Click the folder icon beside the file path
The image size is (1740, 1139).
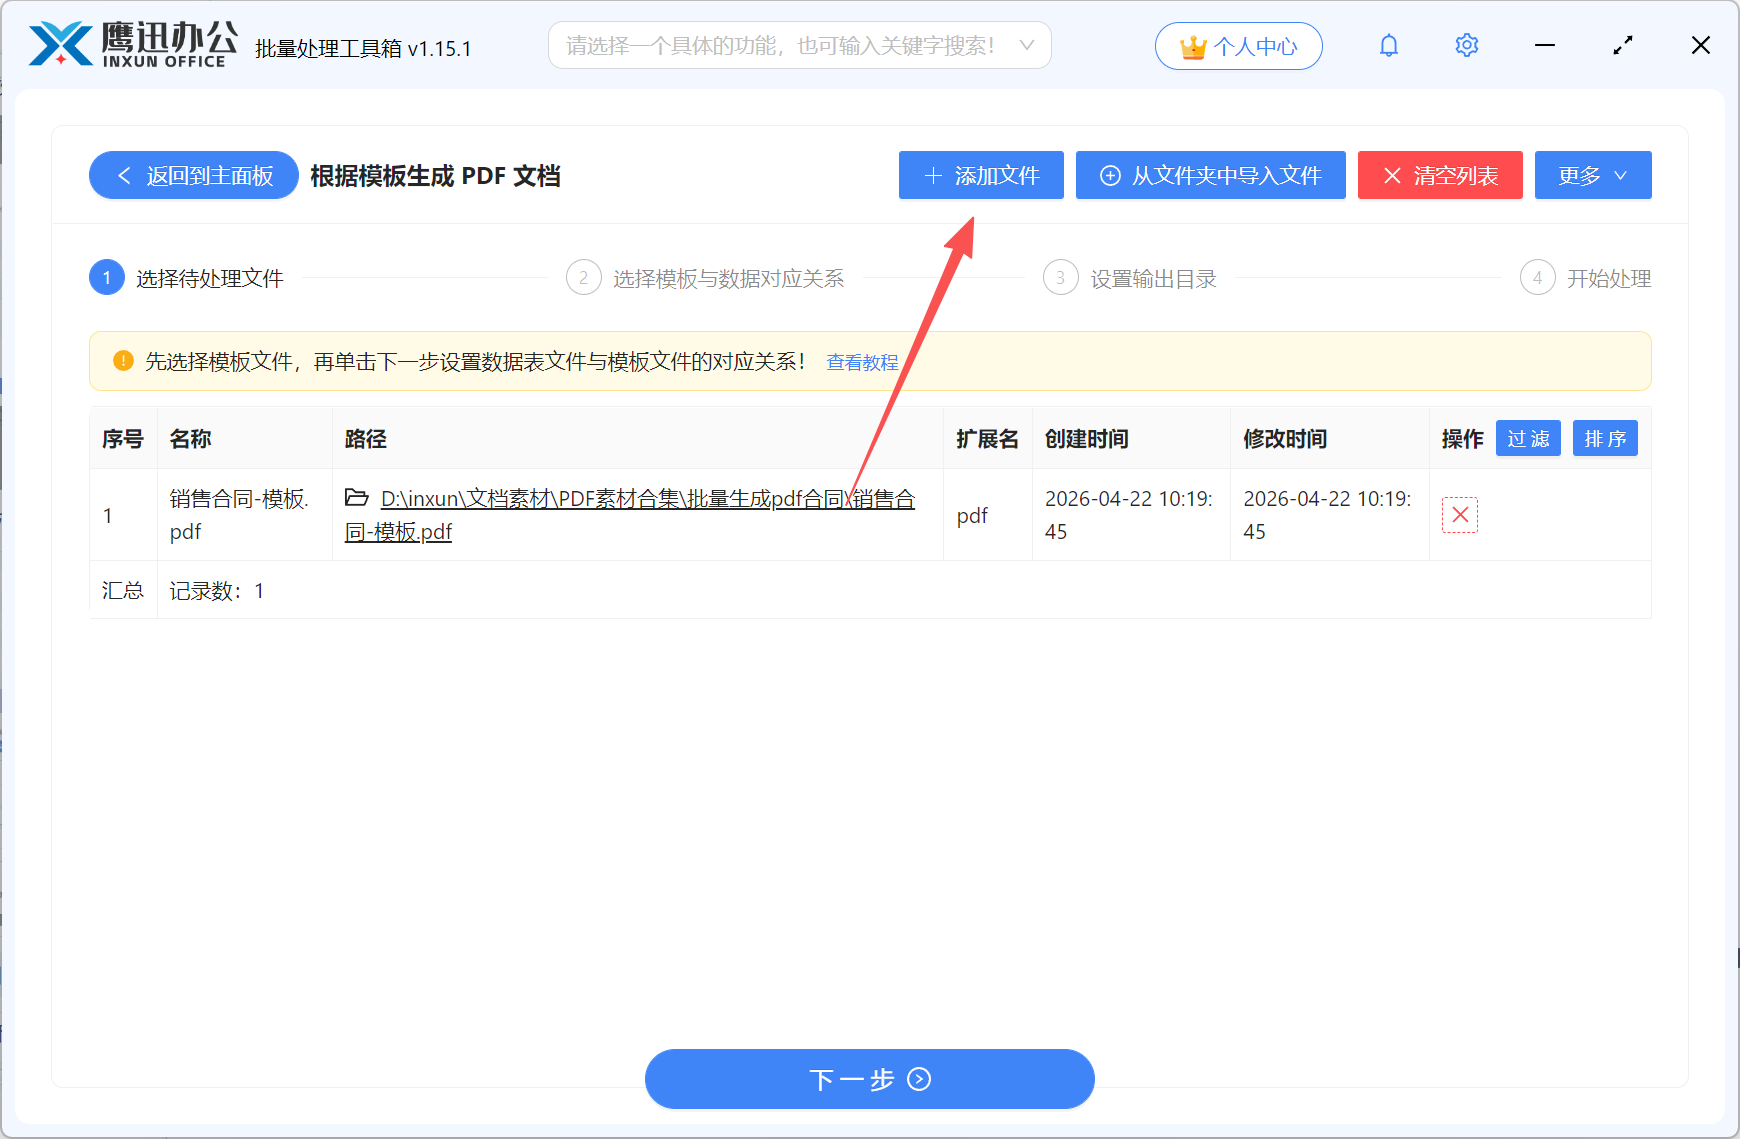pyautogui.click(x=356, y=497)
